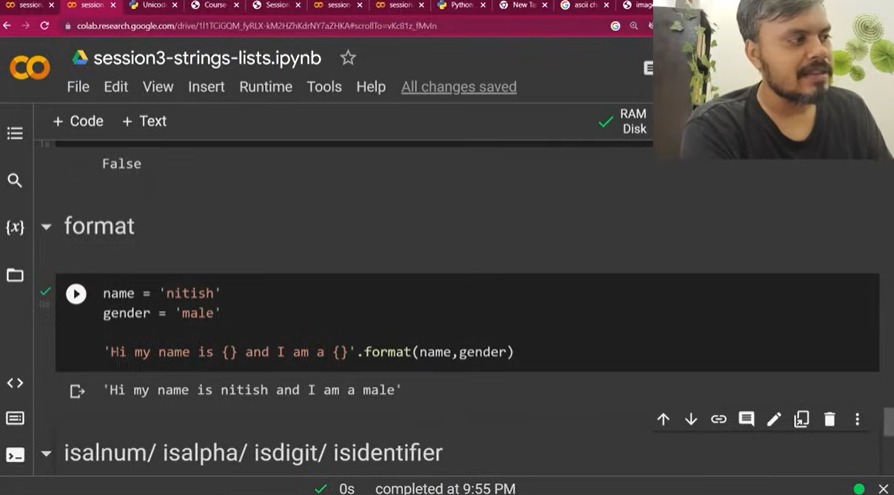
Task: Copy link to cell icon
Action: [x=718, y=419]
